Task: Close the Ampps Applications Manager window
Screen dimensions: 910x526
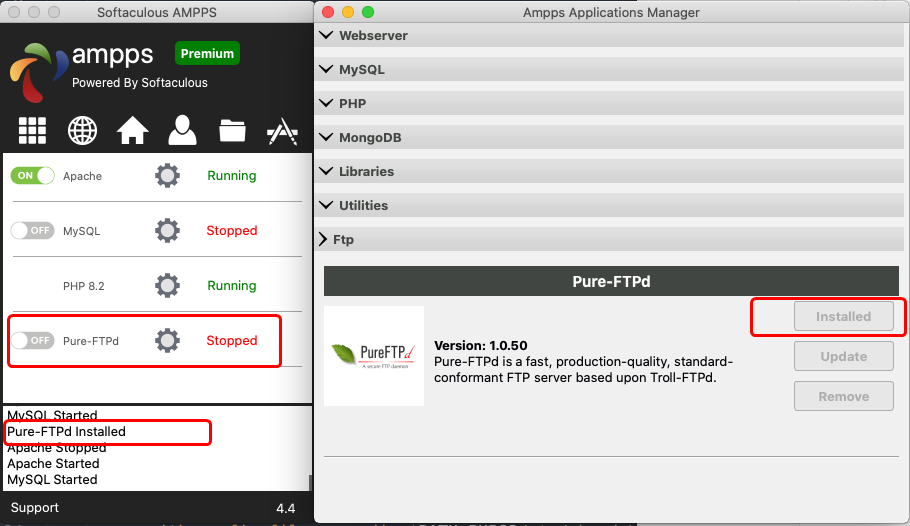Action: tap(328, 12)
